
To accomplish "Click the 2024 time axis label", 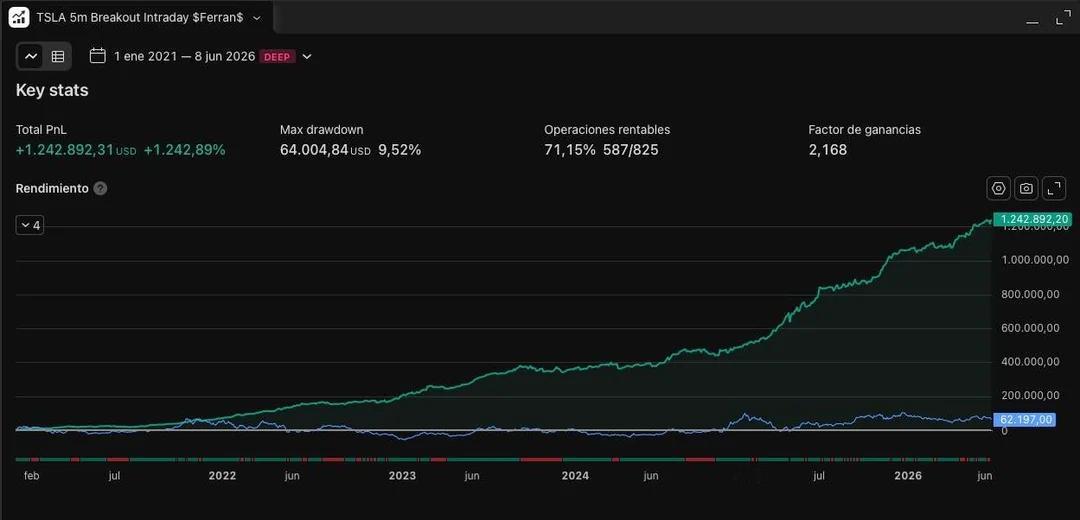I will (575, 476).
